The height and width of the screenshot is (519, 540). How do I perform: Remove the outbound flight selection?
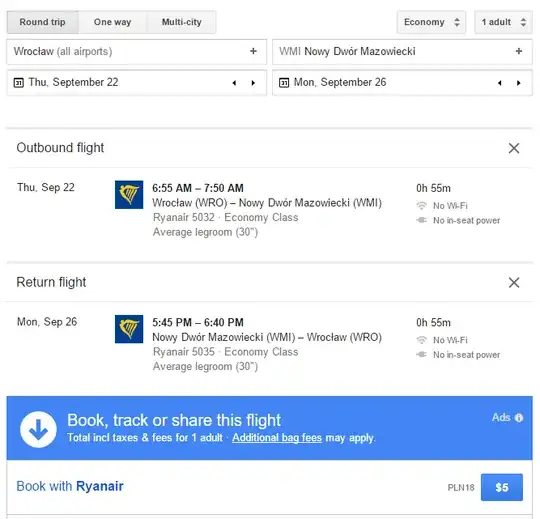pyautogui.click(x=513, y=148)
